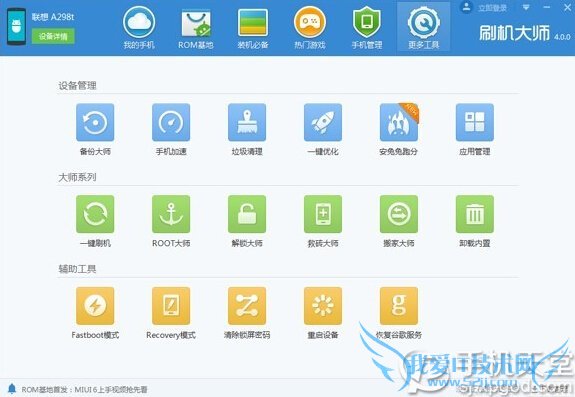Click 重启设备 restart icon

coord(323,306)
